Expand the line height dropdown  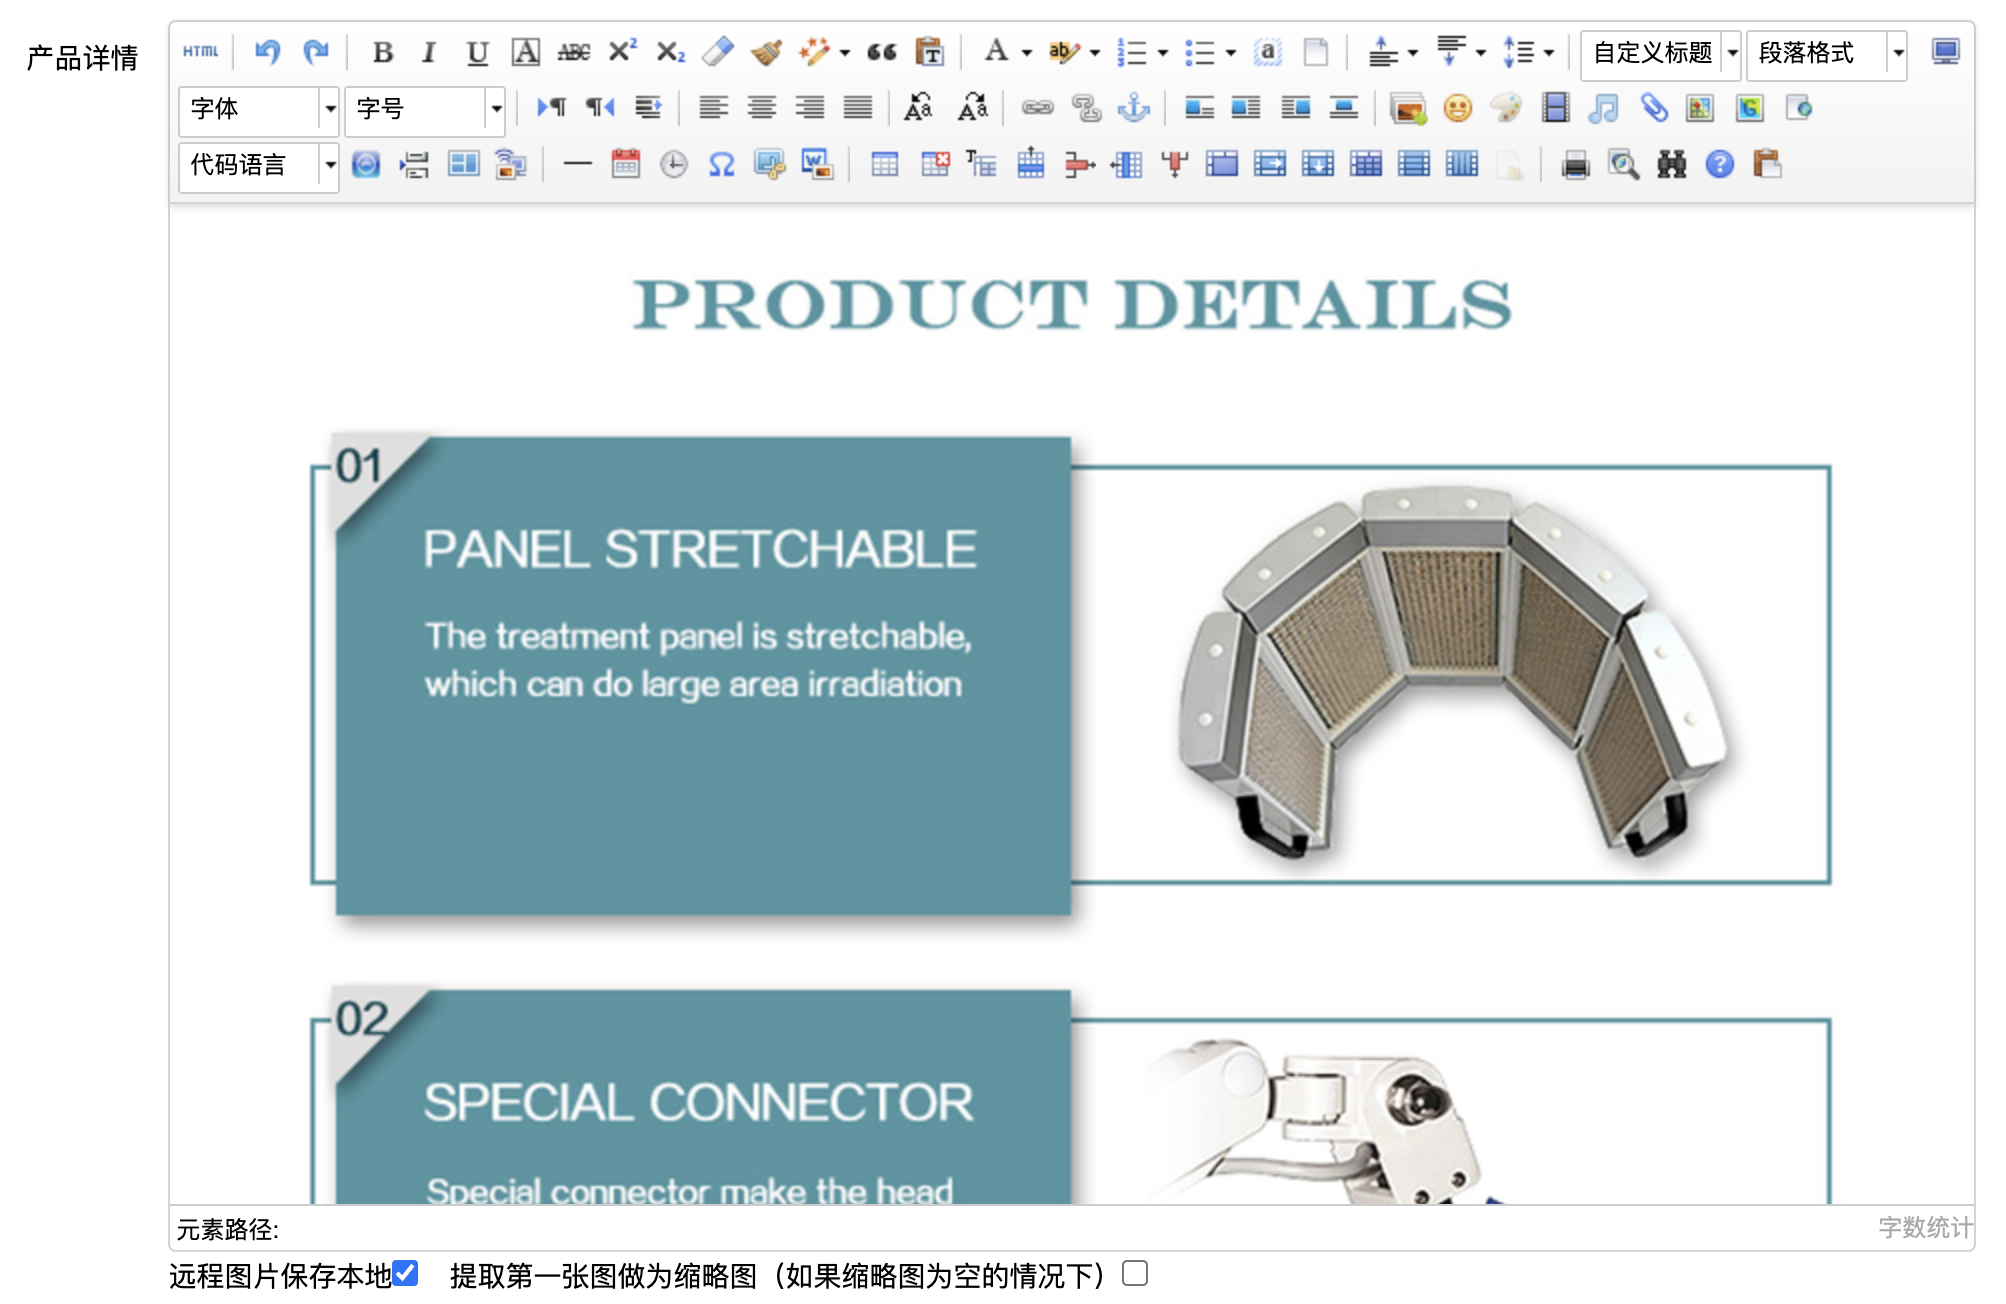1549,52
